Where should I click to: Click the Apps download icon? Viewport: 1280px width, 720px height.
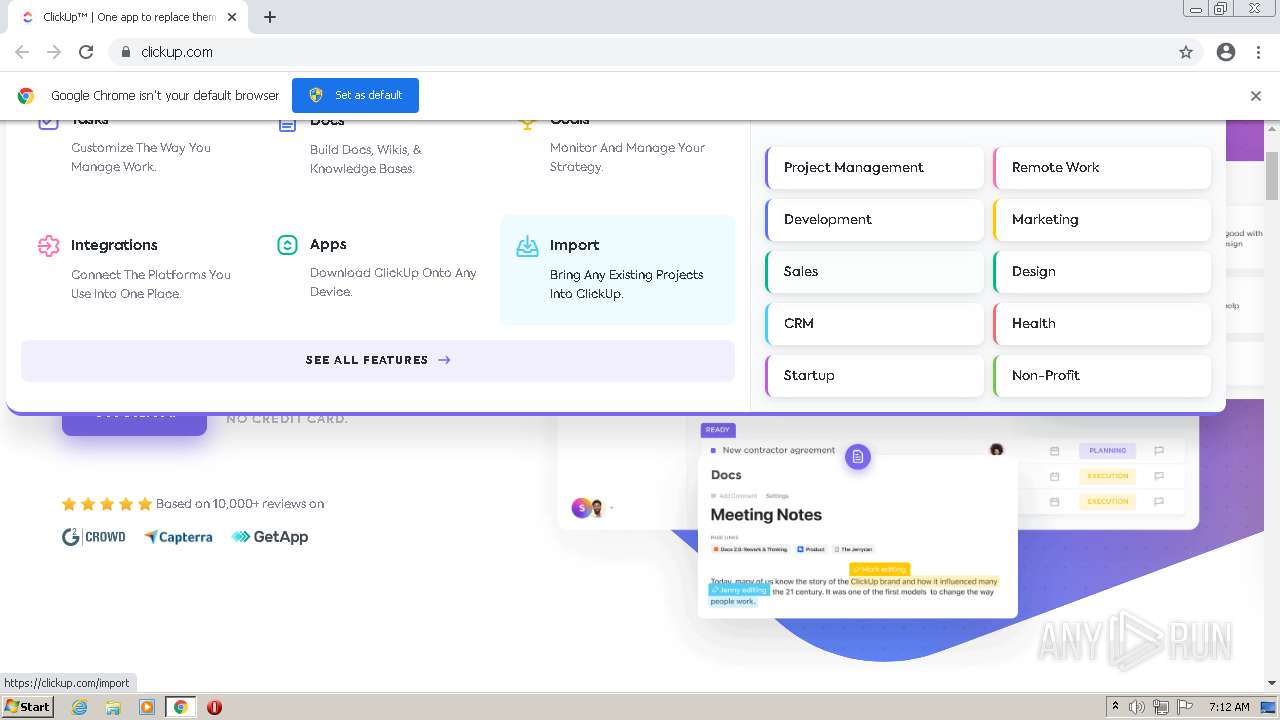click(x=287, y=245)
